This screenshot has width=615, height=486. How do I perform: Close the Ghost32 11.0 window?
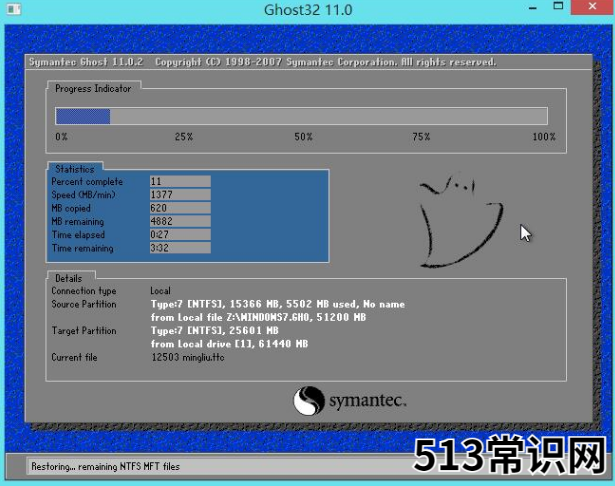(592, 7)
